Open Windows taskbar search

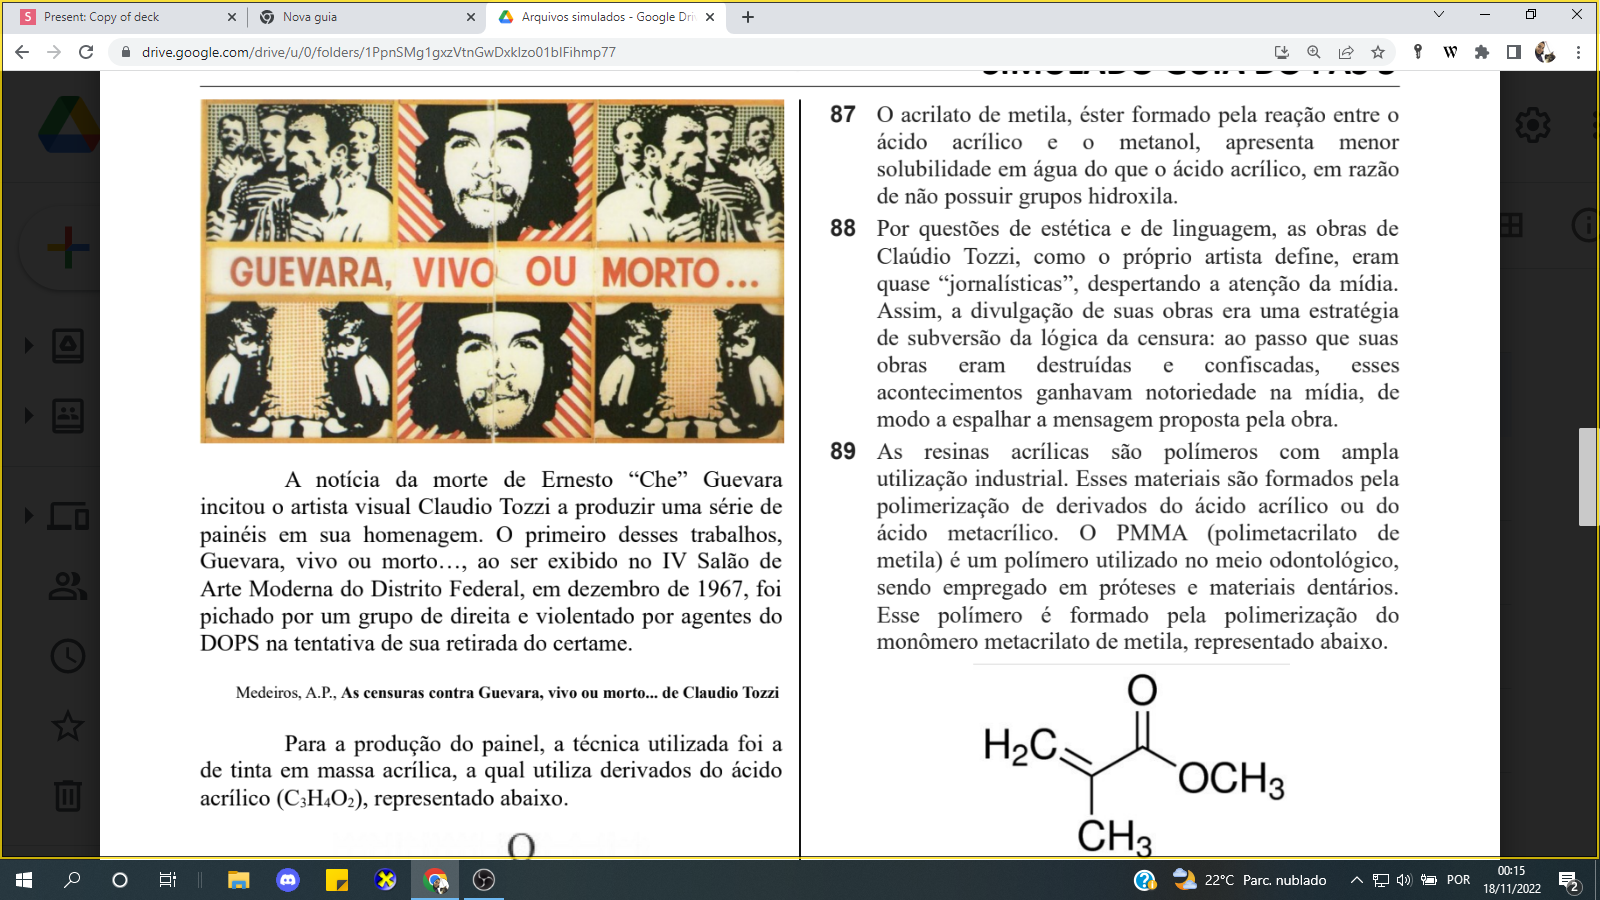point(72,880)
